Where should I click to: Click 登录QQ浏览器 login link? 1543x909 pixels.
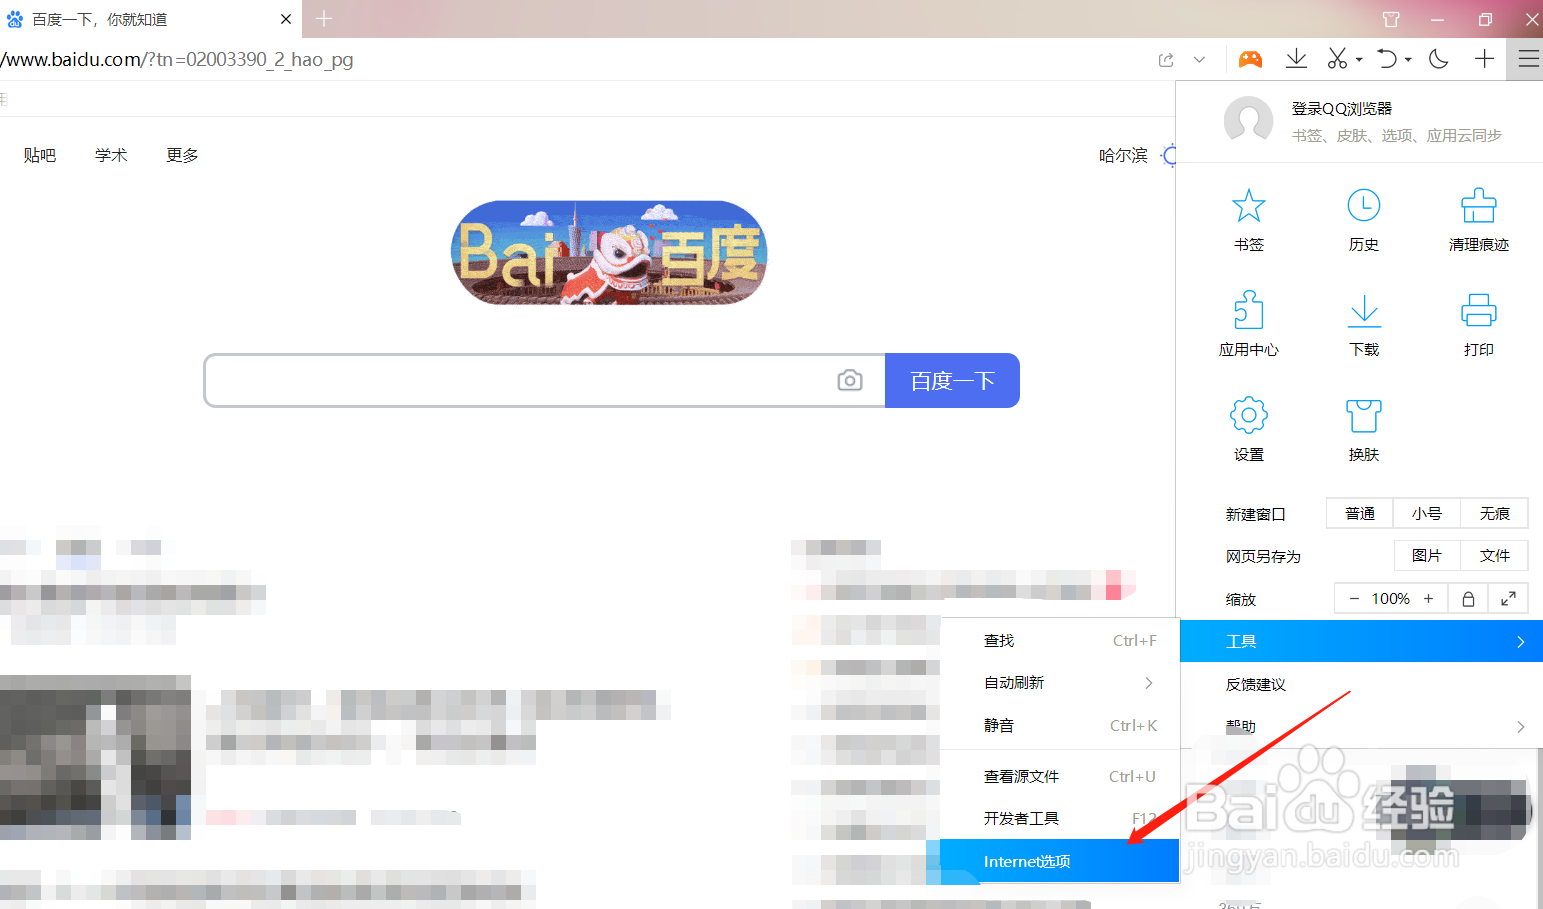tap(1341, 108)
